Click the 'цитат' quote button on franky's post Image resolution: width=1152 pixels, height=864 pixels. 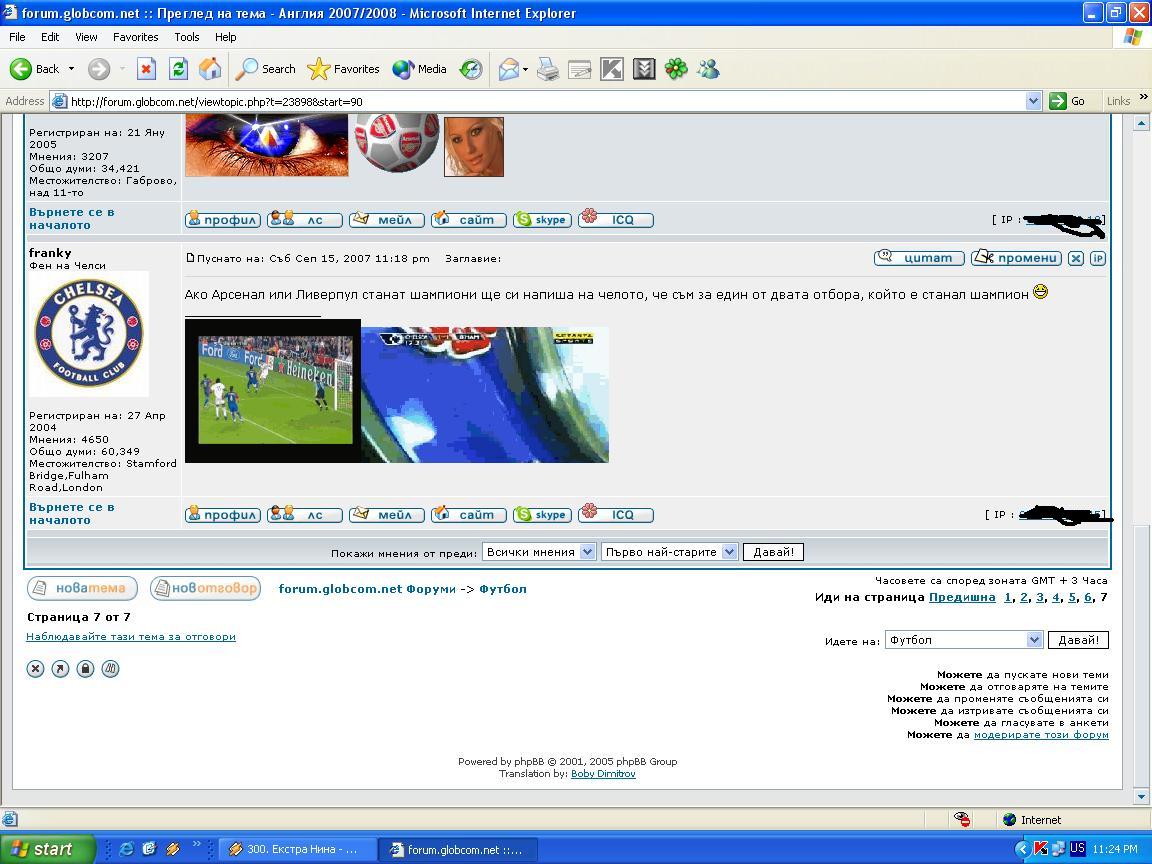point(919,258)
